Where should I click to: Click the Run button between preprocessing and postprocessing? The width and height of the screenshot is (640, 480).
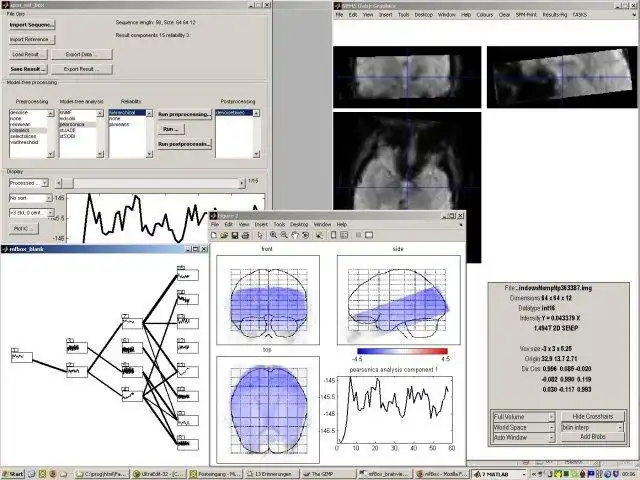click(x=171, y=129)
